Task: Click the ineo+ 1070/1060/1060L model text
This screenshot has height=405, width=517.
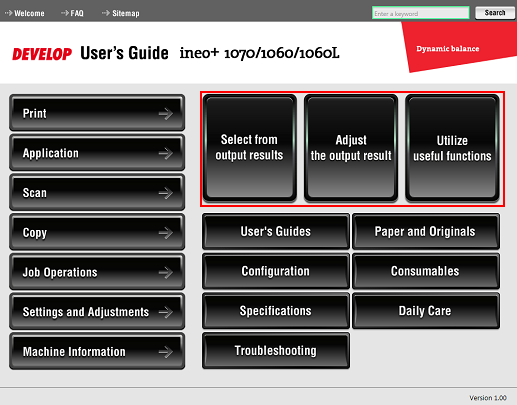Action: click(x=260, y=53)
